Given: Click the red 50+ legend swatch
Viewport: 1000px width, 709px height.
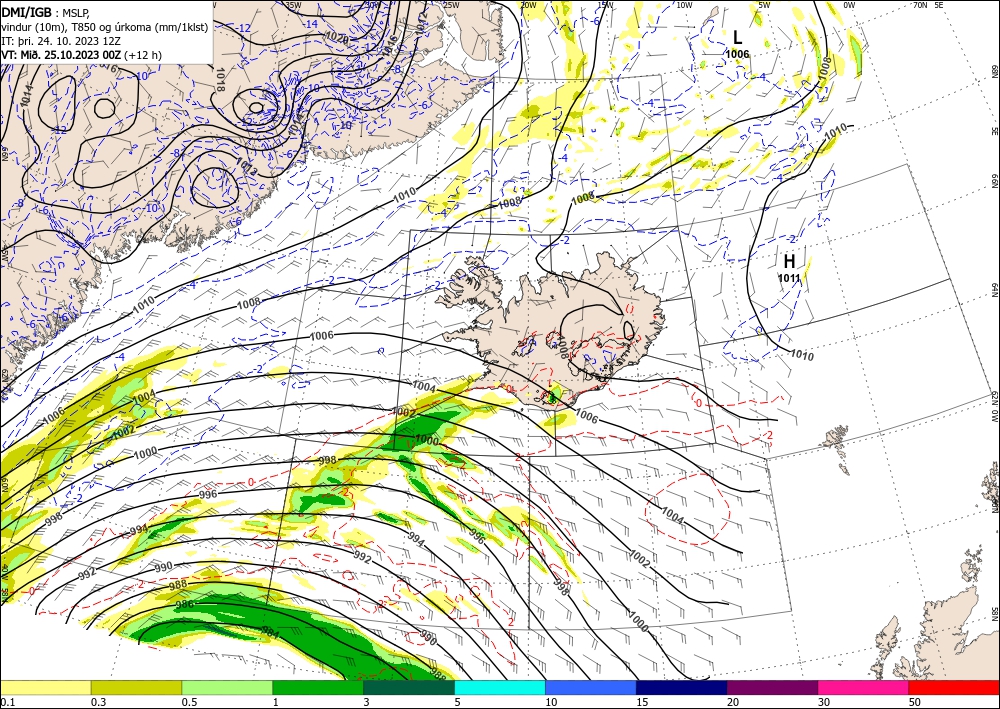Looking at the screenshot, I should click(x=954, y=687).
